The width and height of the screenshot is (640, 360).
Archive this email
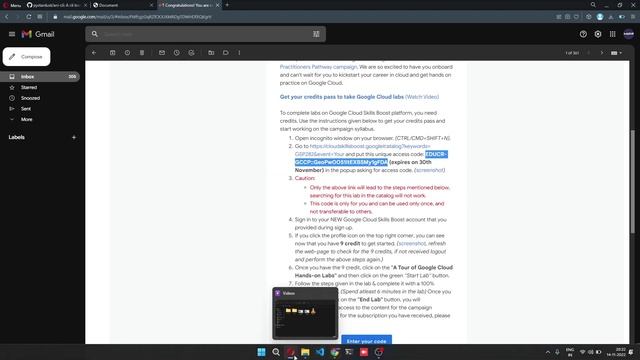pyautogui.click(x=113, y=53)
